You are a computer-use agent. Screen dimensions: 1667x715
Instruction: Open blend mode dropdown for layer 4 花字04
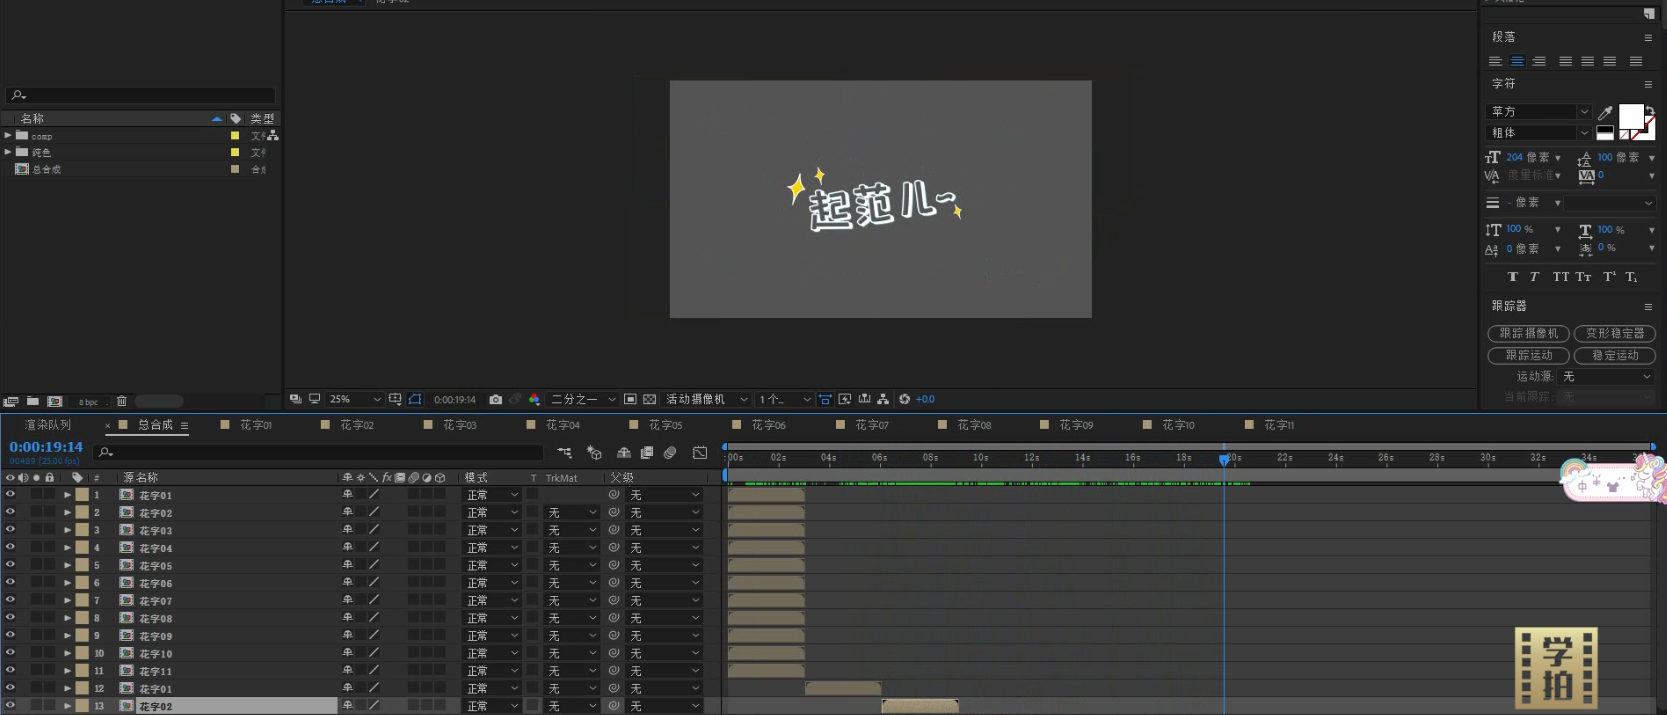(493, 548)
